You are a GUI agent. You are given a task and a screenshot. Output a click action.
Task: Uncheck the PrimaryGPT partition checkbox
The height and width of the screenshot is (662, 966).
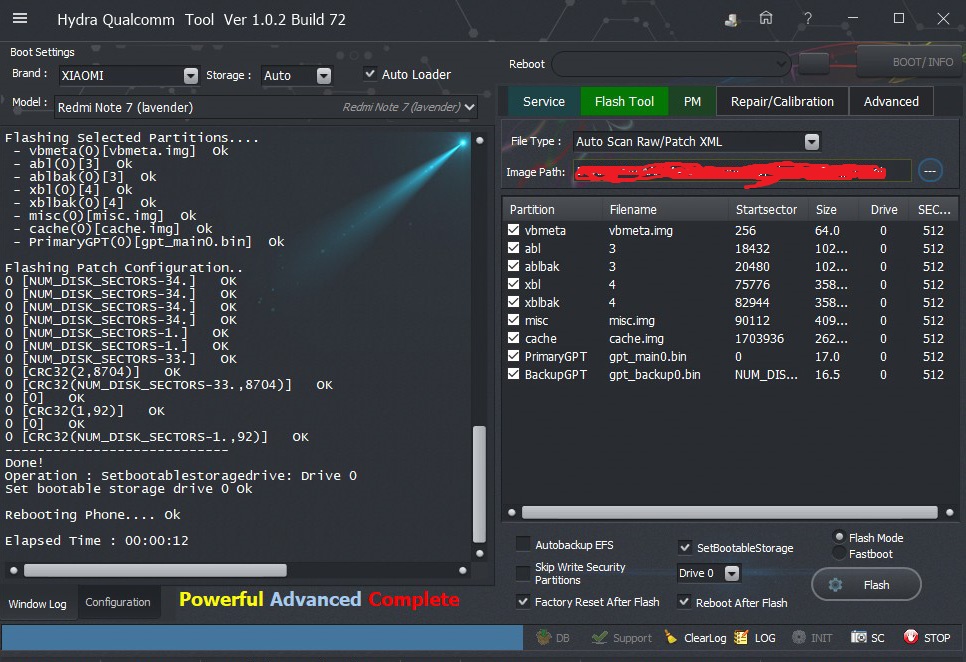pyautogui.click(x=513, y=356)
